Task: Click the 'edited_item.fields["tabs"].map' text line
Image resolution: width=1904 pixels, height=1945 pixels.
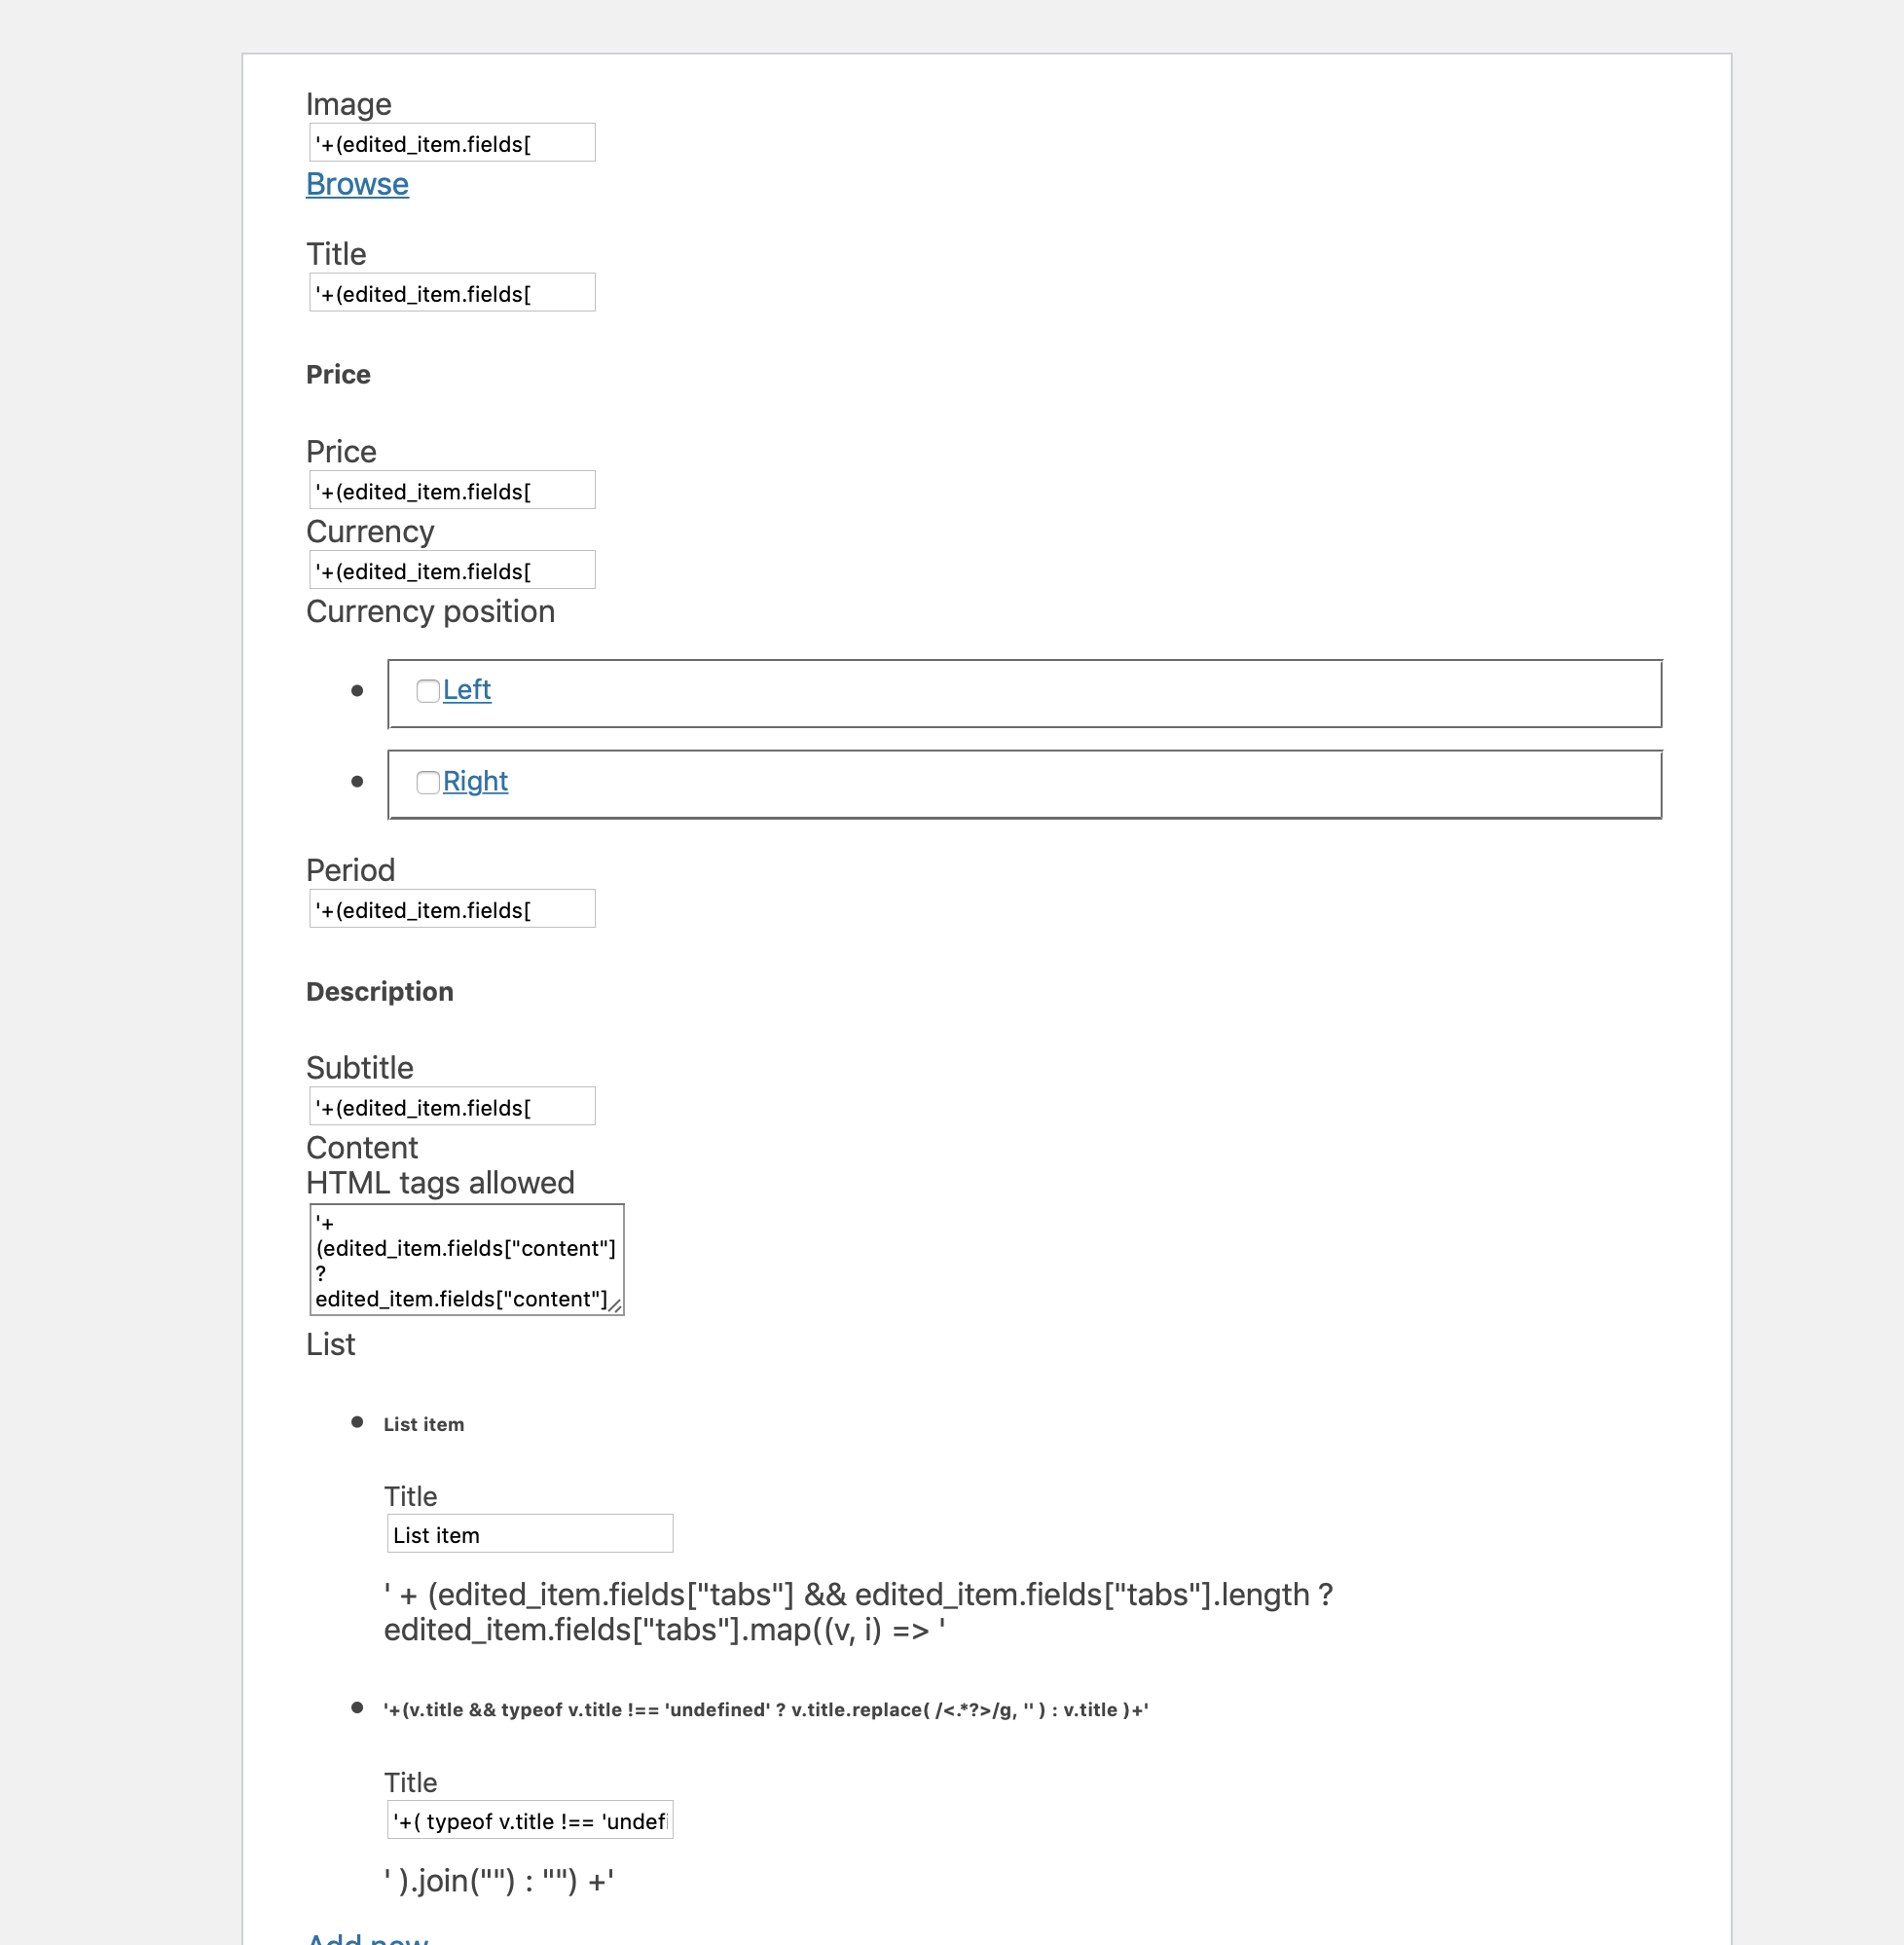Action: (665, 1630)
